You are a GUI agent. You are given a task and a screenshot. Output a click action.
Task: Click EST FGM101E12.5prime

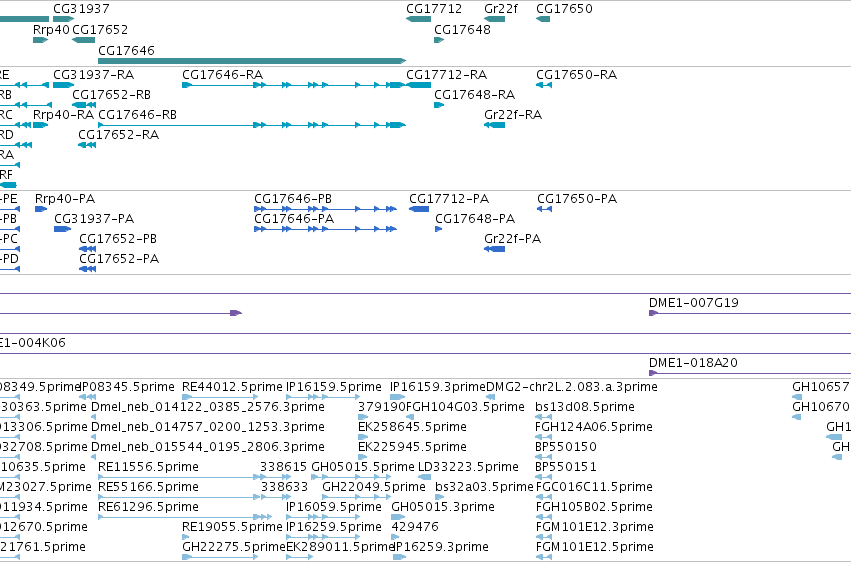click(x=543, y=557)
